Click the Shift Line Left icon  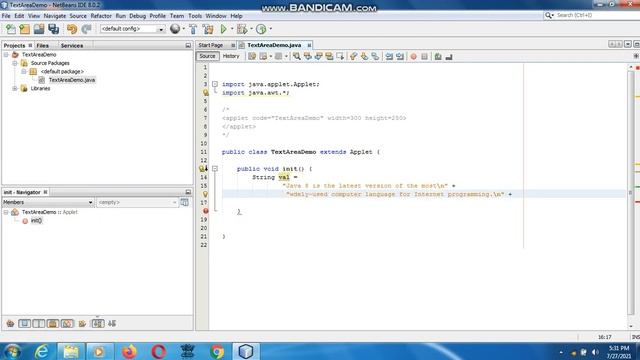pyautogui.click(x=389, y=57)
